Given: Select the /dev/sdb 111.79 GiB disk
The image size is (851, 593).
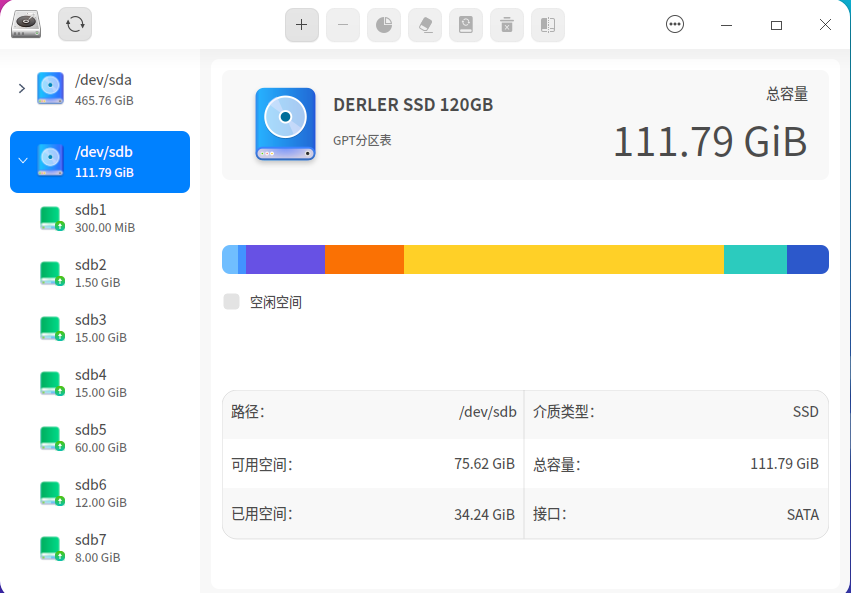Looking at the screenshot, I should pyautogui.click(x=100, y=162).
